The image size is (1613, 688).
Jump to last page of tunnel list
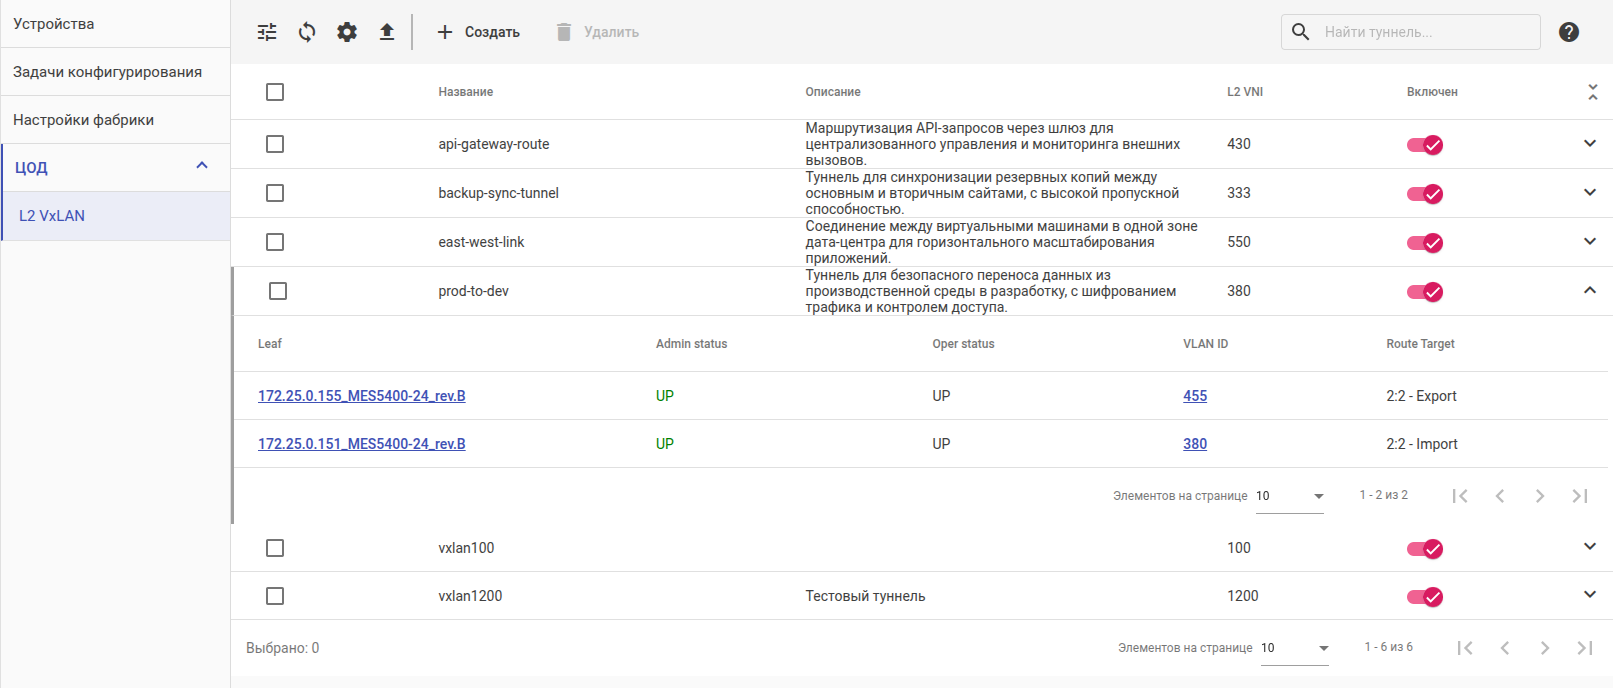click(x=1585, y=648)
